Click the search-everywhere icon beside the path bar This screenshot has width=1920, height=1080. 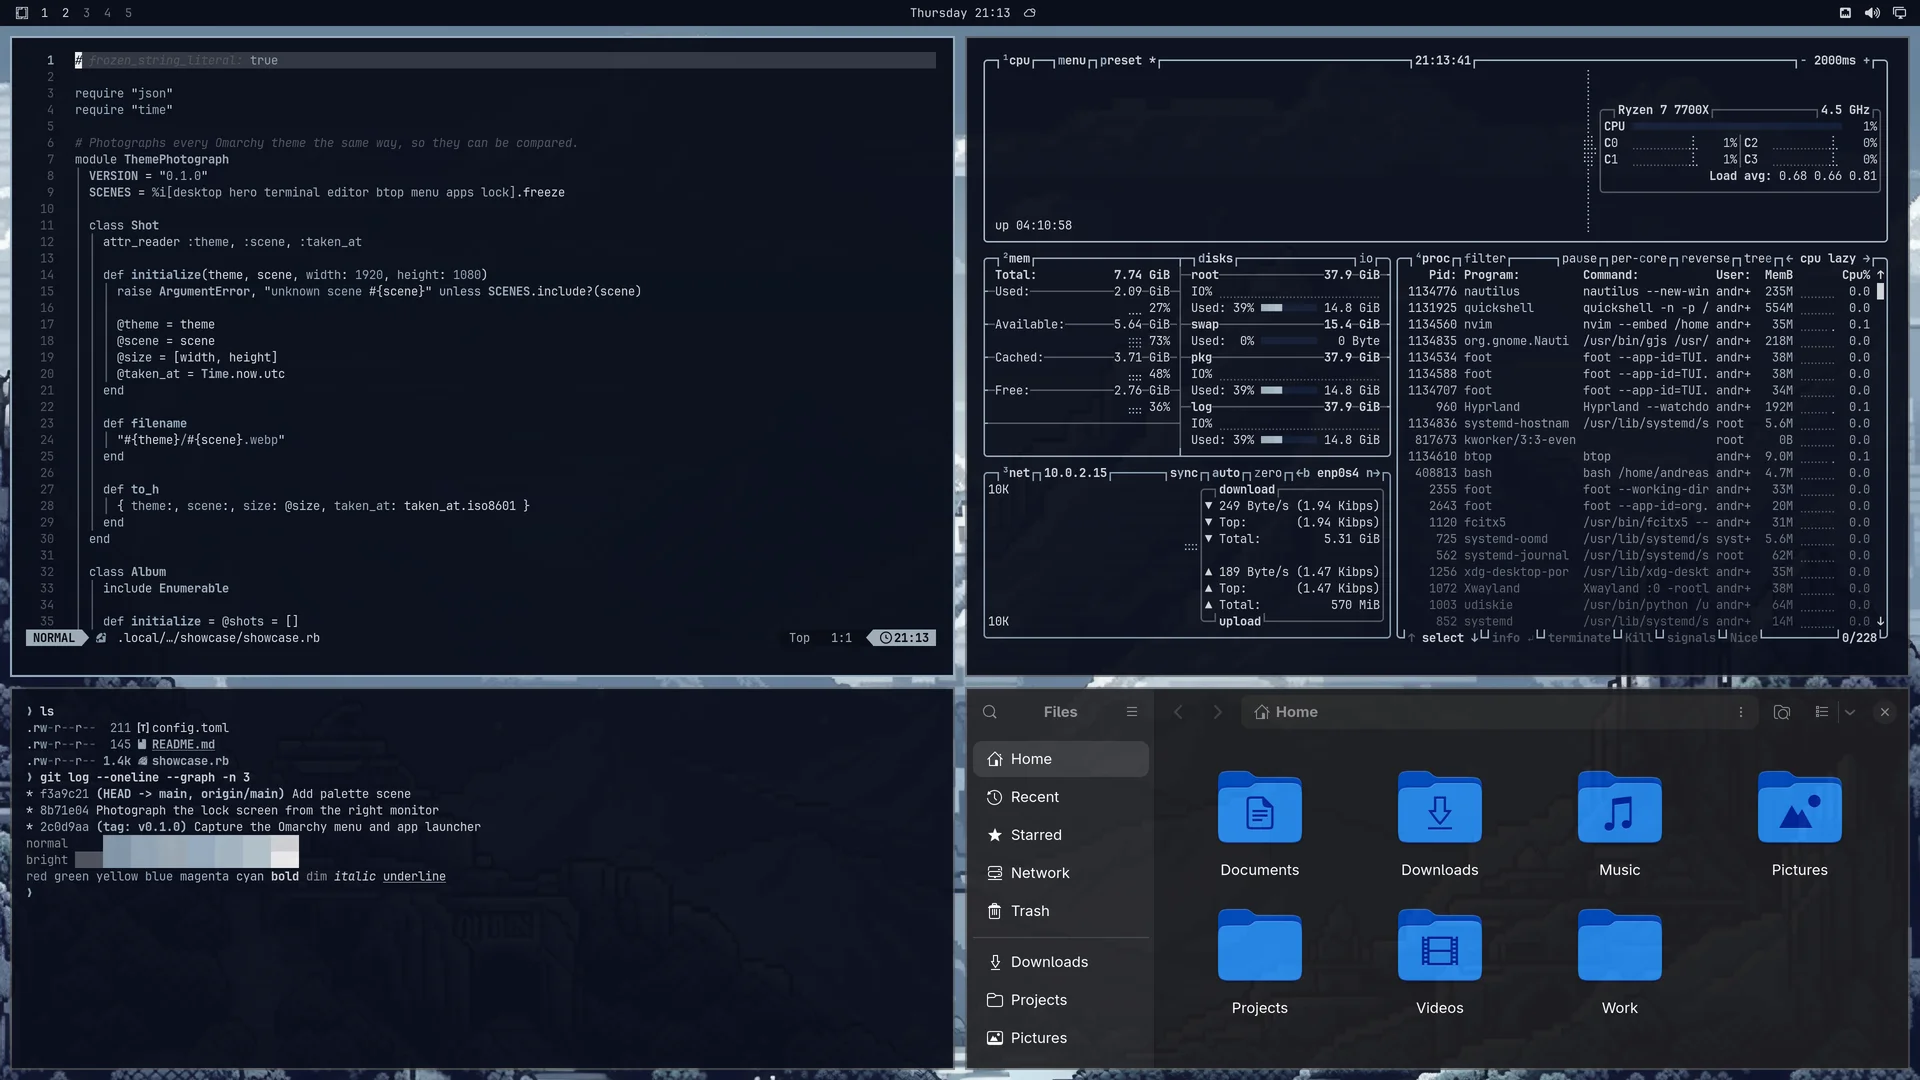(x=1781, y=712)
